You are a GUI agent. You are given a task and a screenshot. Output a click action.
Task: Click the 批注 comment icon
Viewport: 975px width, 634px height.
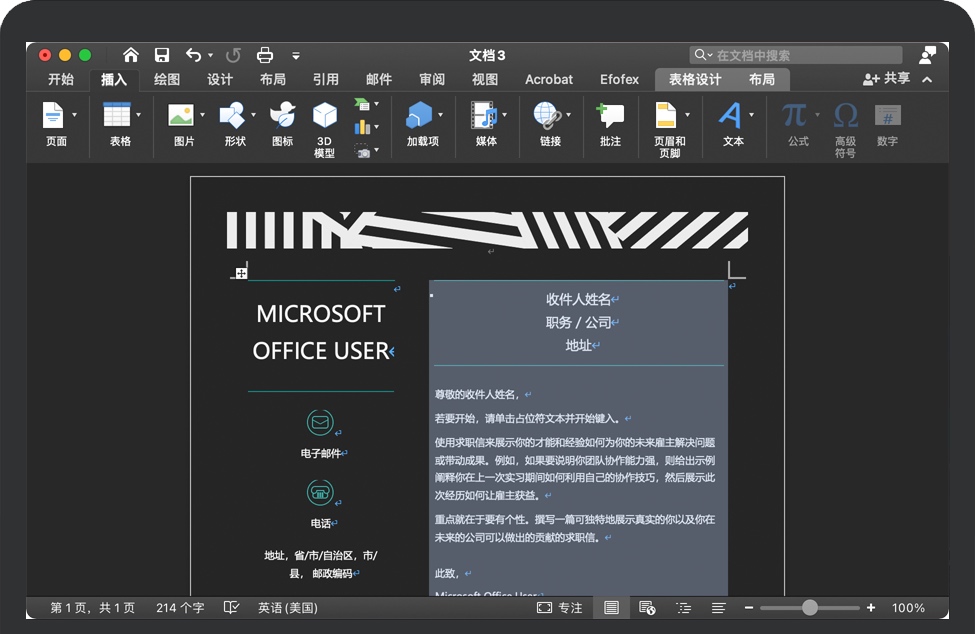point(610,116)
